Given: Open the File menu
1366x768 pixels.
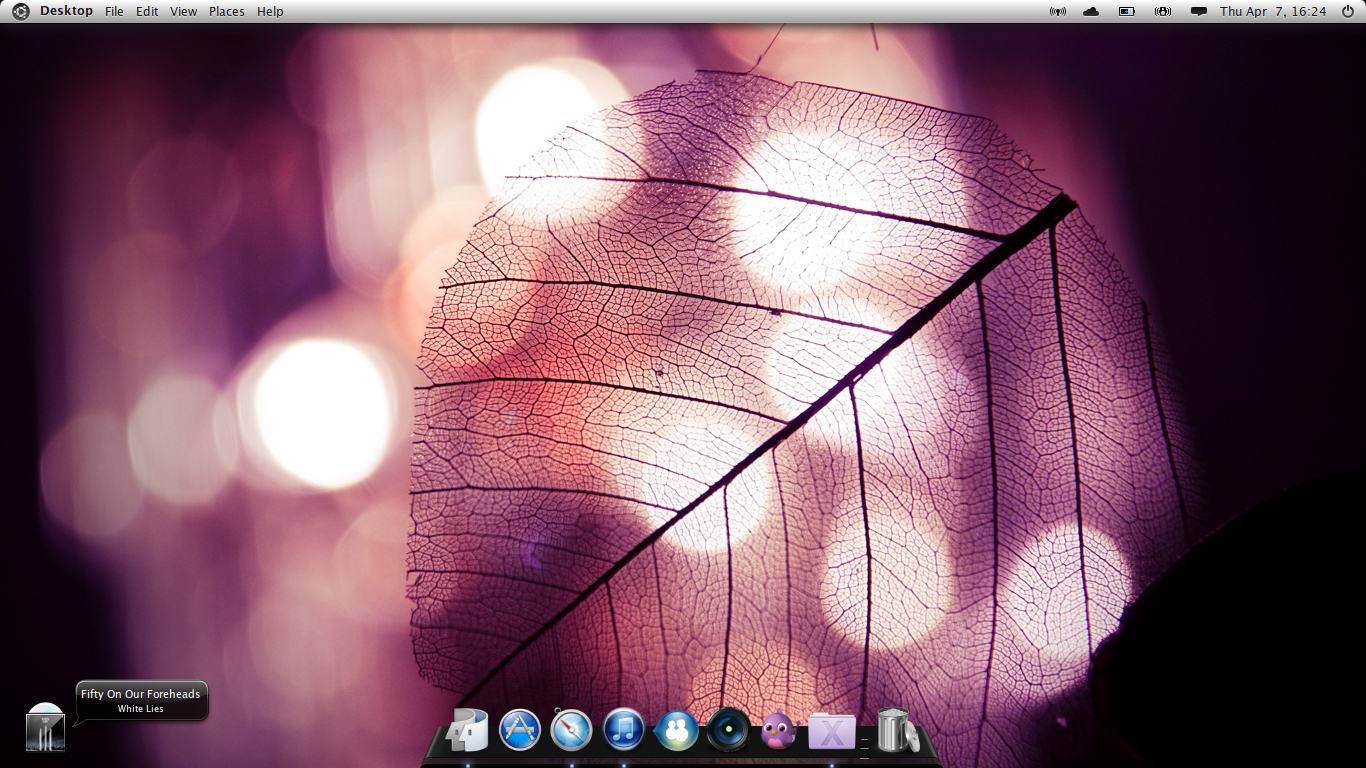Looking at the screenshot, I should pyautogui.click(x=114, y=11).
